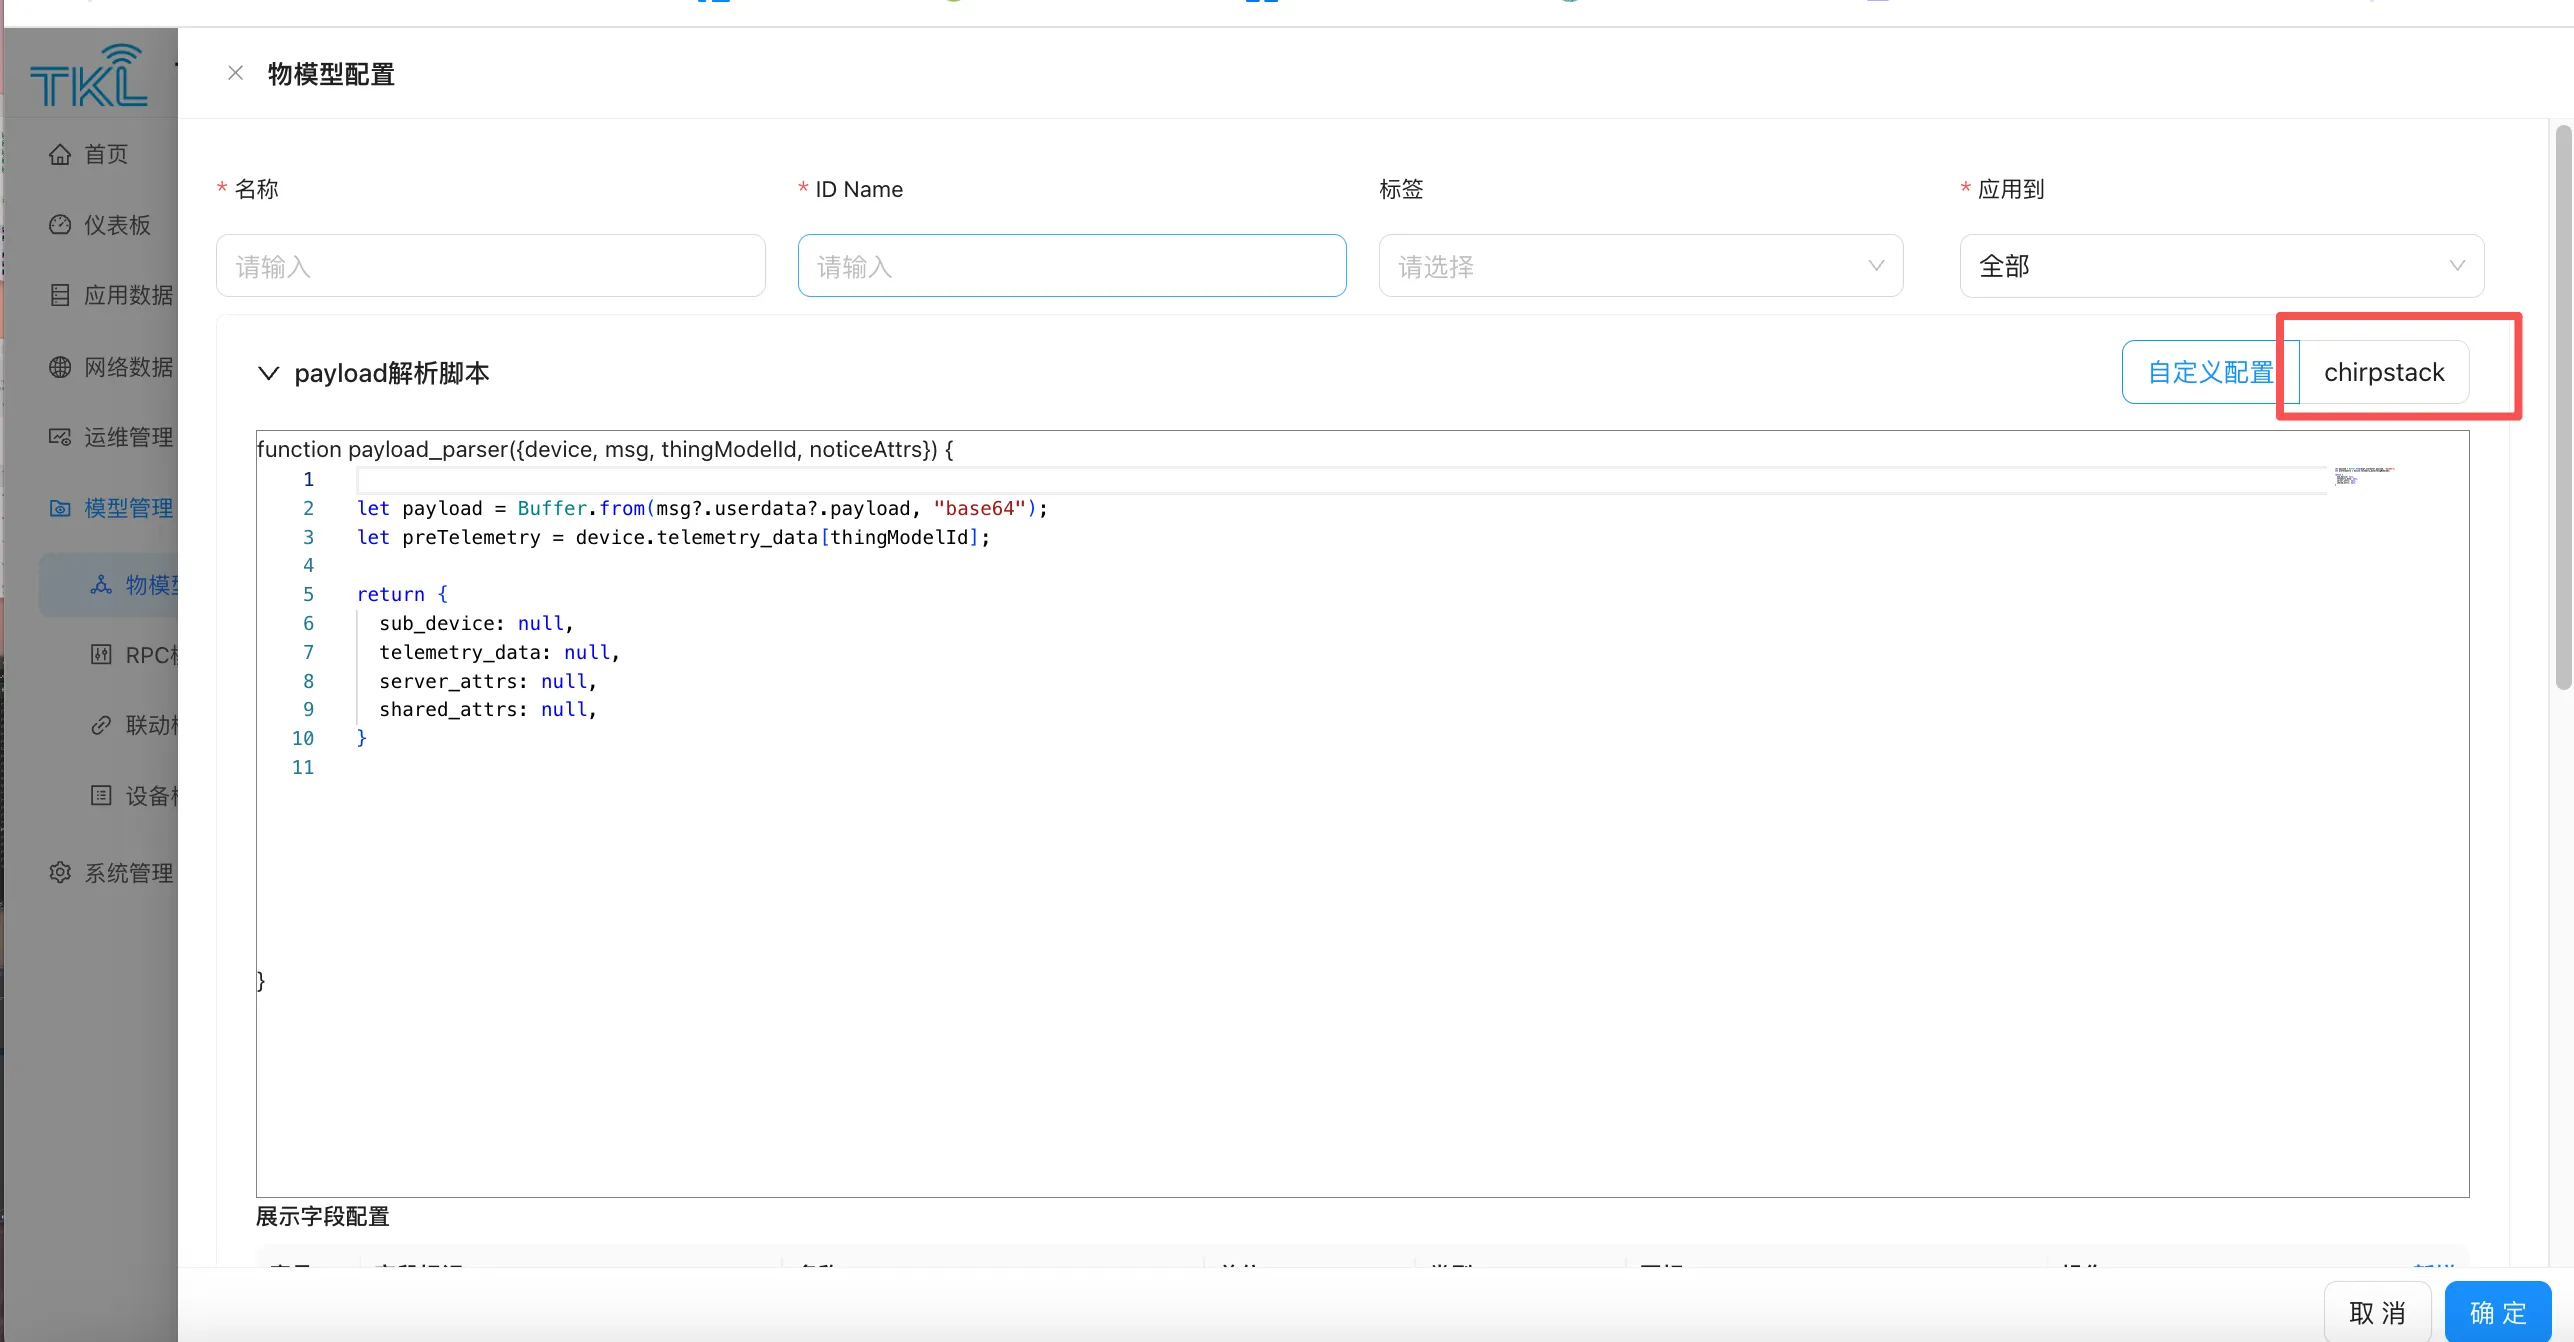Open the 仪表板 menu item

[x=117, y=225]
